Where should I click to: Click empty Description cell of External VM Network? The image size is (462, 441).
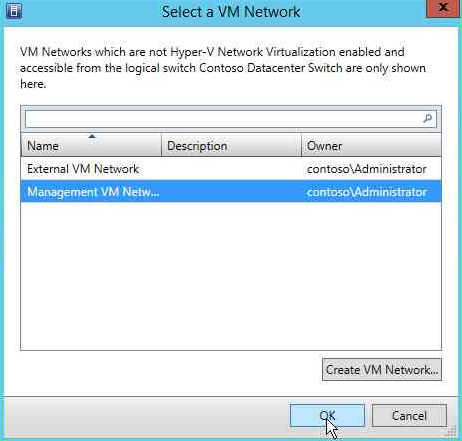click(231, 169)
